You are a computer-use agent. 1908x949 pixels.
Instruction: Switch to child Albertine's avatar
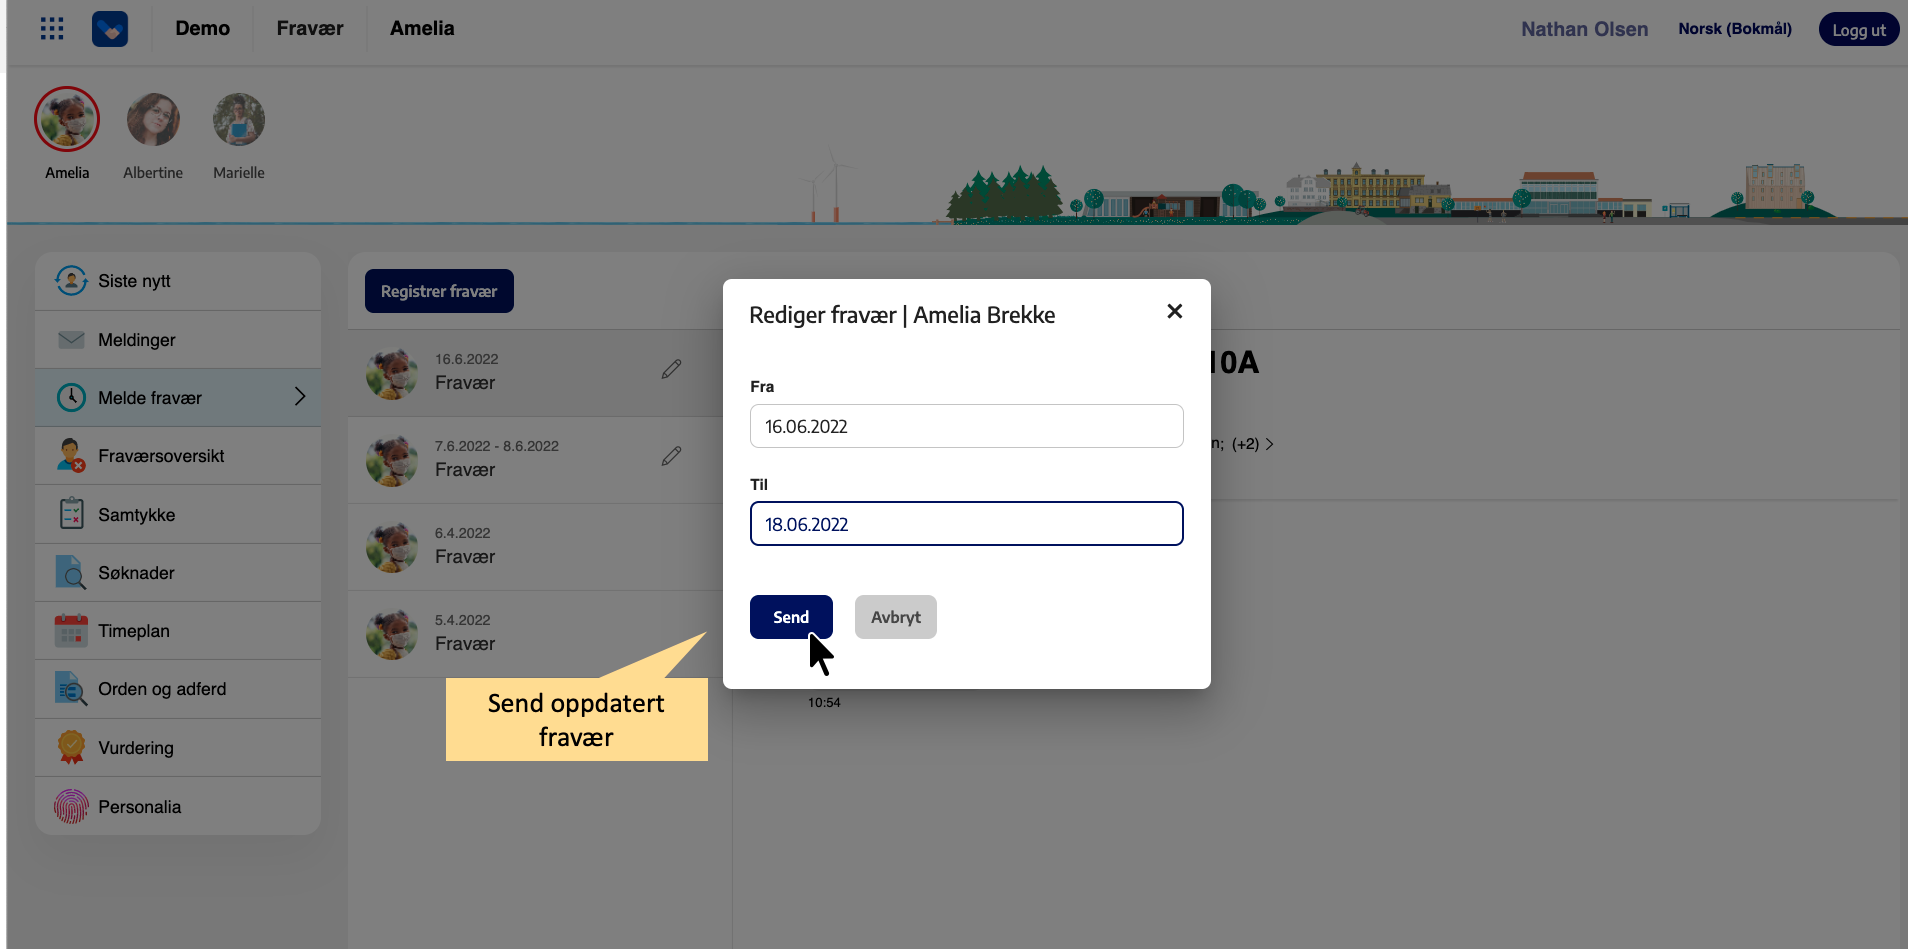click(153, 121)
